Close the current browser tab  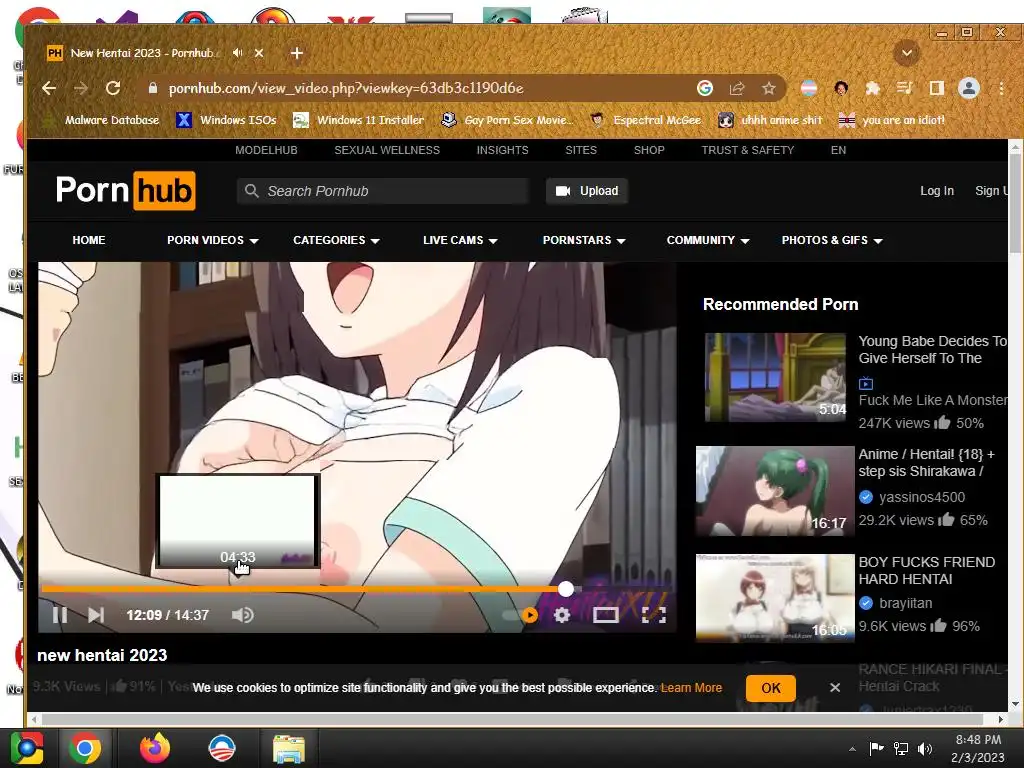point(259,53)
